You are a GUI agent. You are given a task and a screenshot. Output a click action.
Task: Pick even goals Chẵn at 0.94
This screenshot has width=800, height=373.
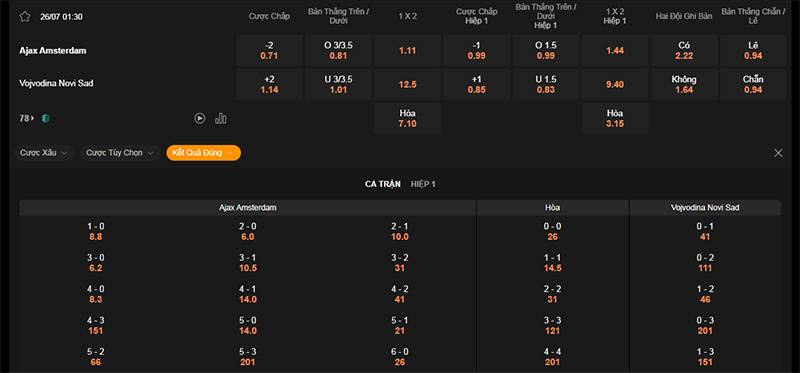pyautogui.click(x=753, y=84)
